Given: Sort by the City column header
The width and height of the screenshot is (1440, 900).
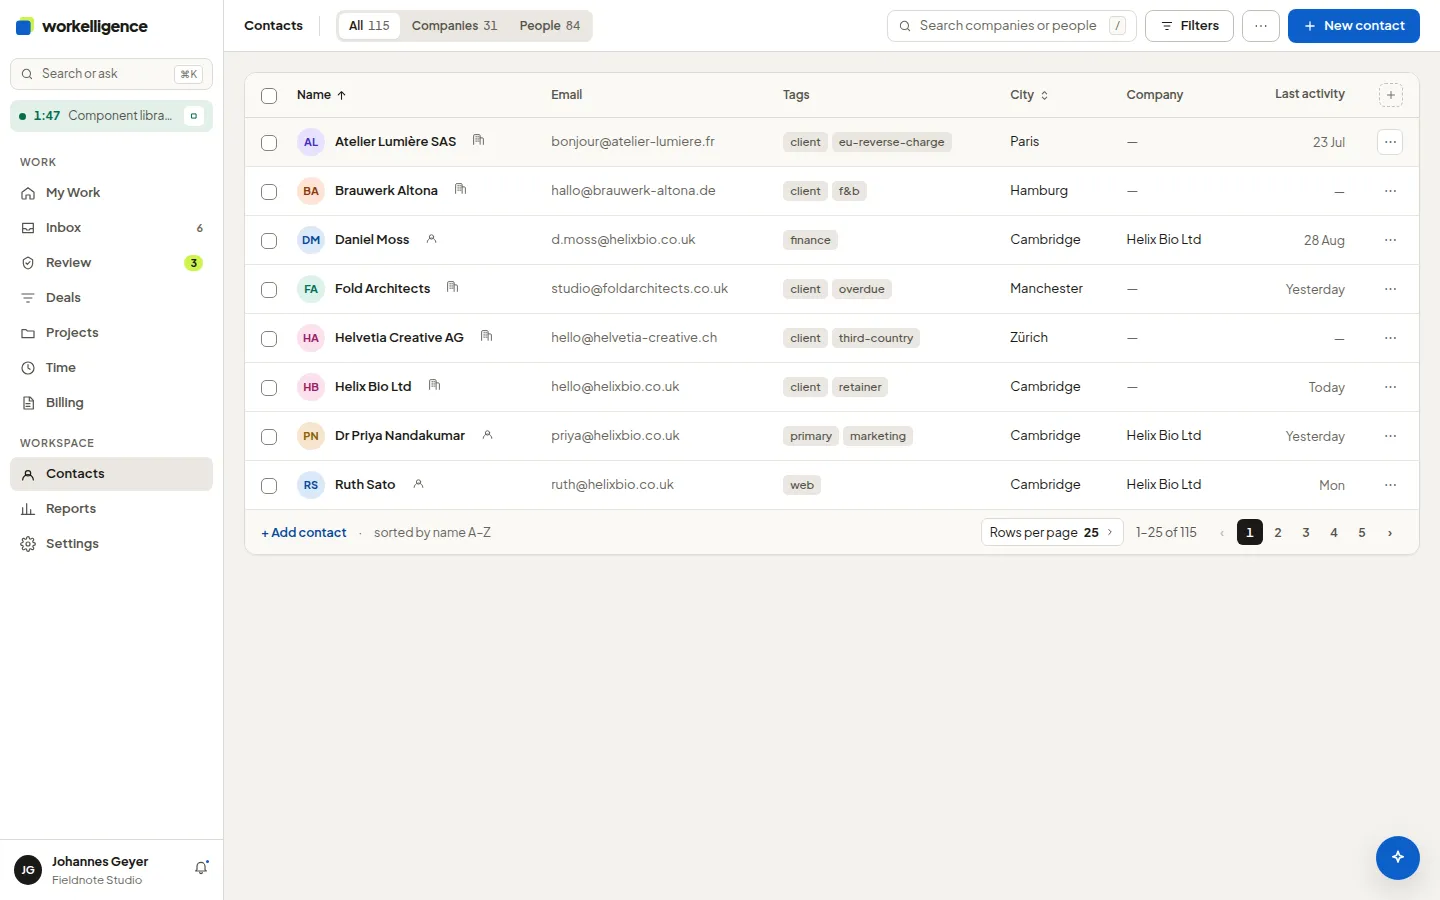Looking at the screenshot, I should pos(1029,95).
